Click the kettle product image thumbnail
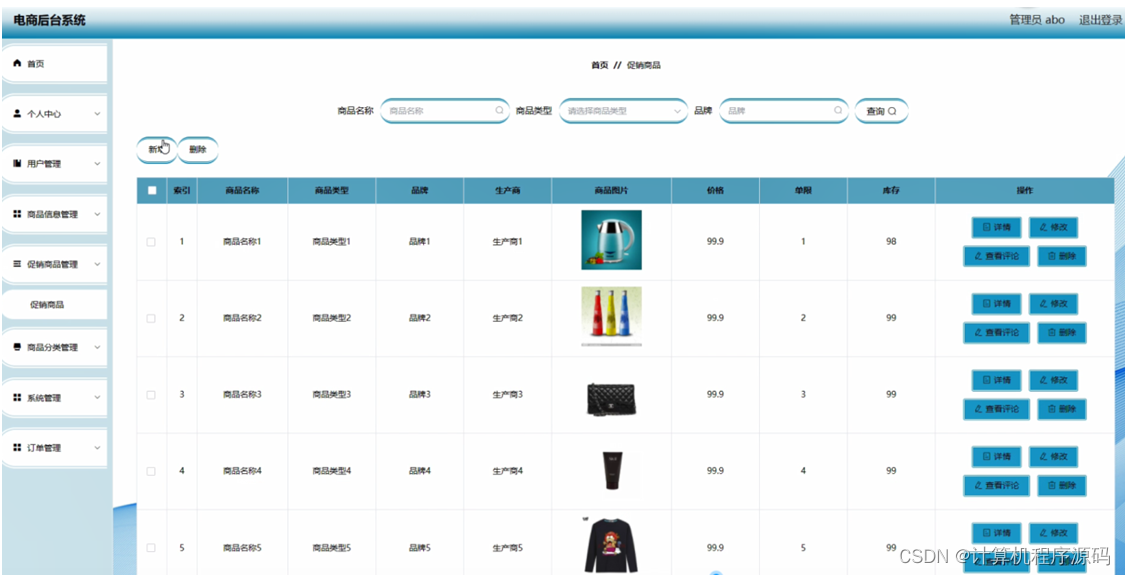This screenshot has width=1125, height=575. [611, 240]
